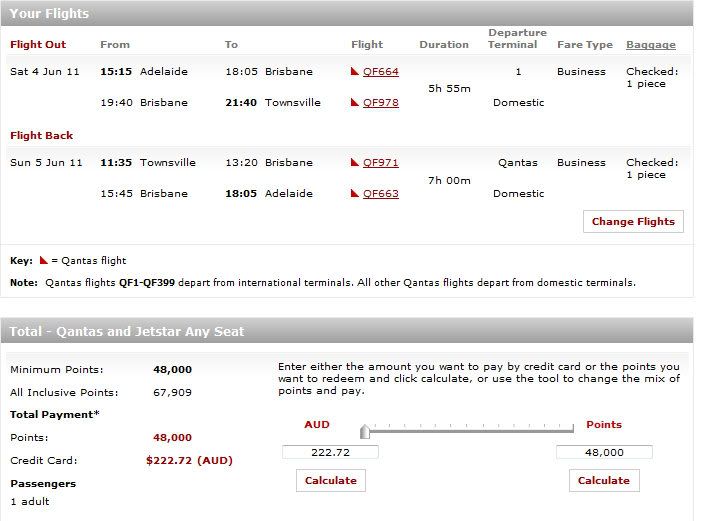Open the Baggage column header link
This screenshot has width=718, height=521.
point(651,45)
